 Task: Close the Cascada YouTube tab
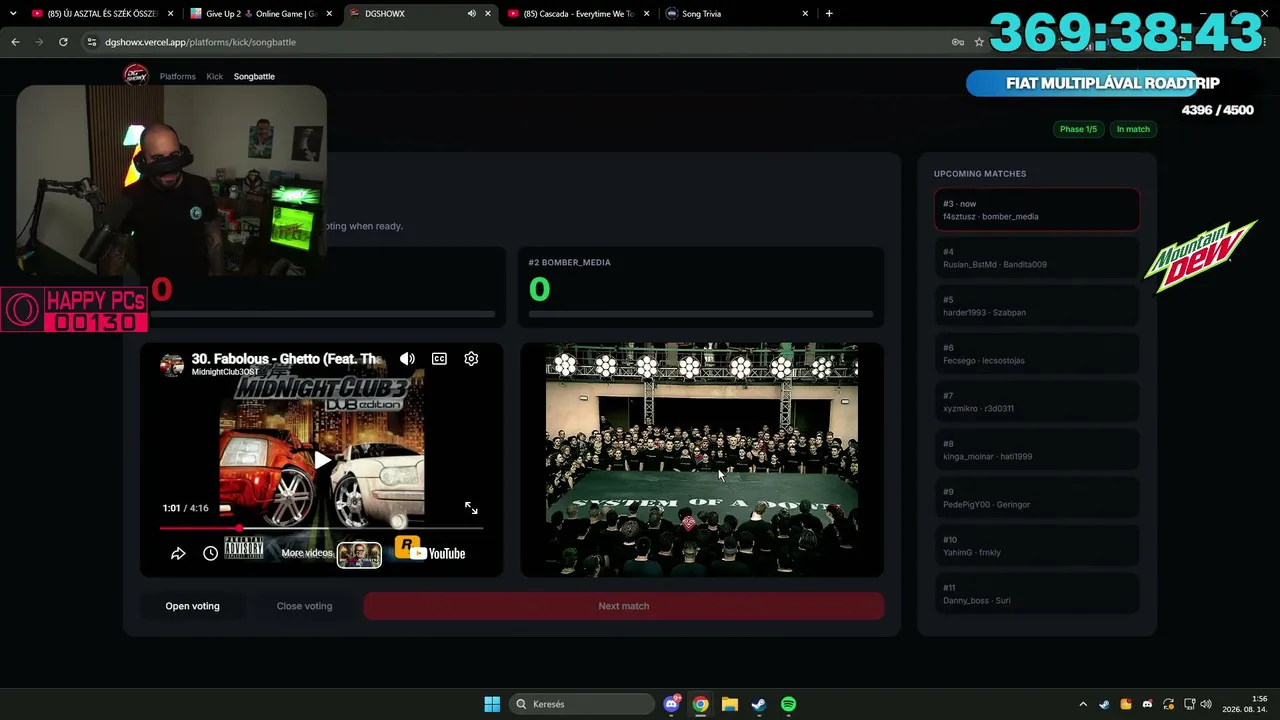pyautogui.click(x=647, y=14)
